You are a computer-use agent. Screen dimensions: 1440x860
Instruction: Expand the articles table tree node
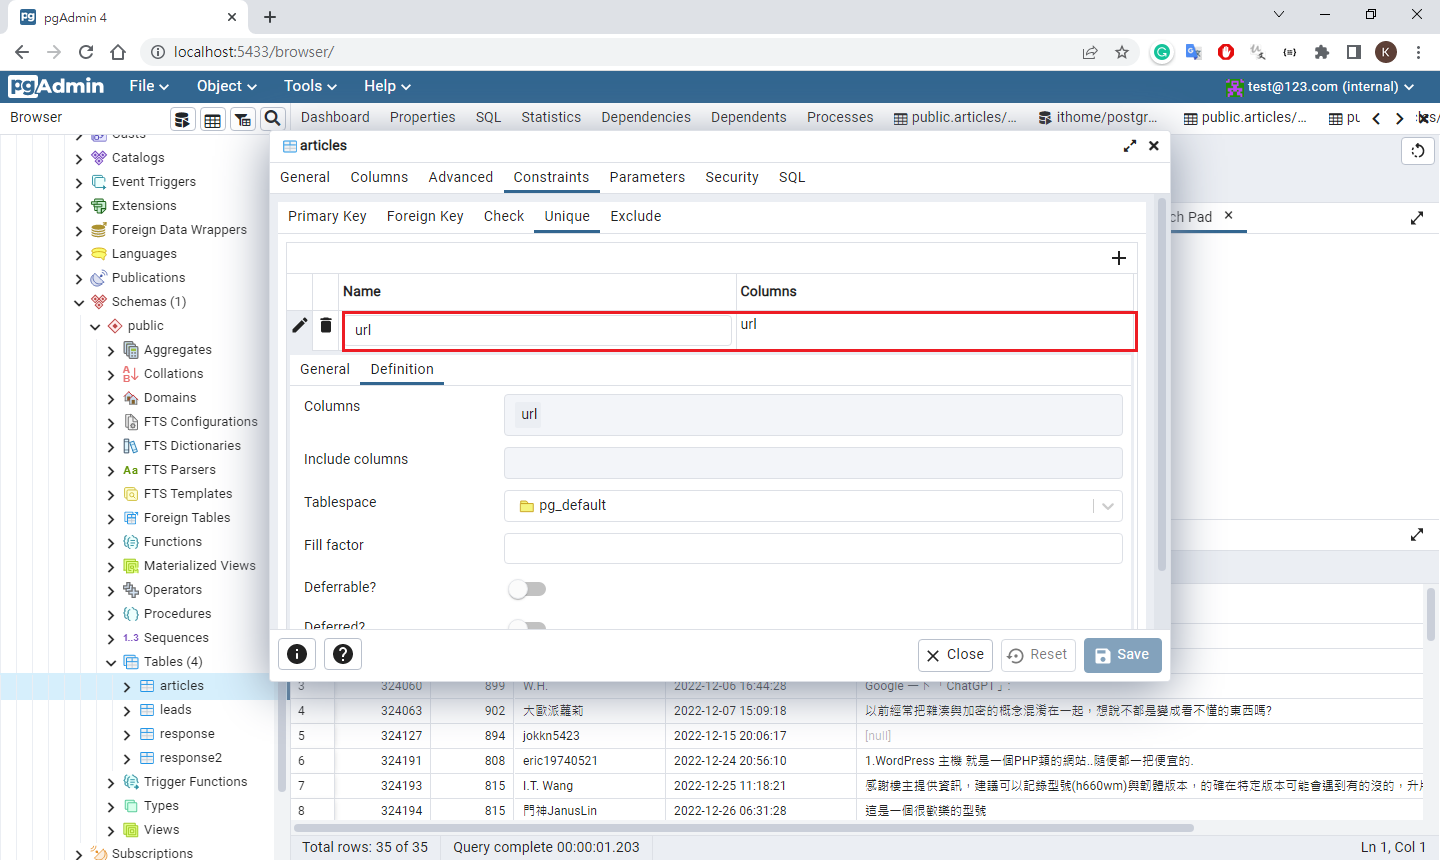click(127, 686)
